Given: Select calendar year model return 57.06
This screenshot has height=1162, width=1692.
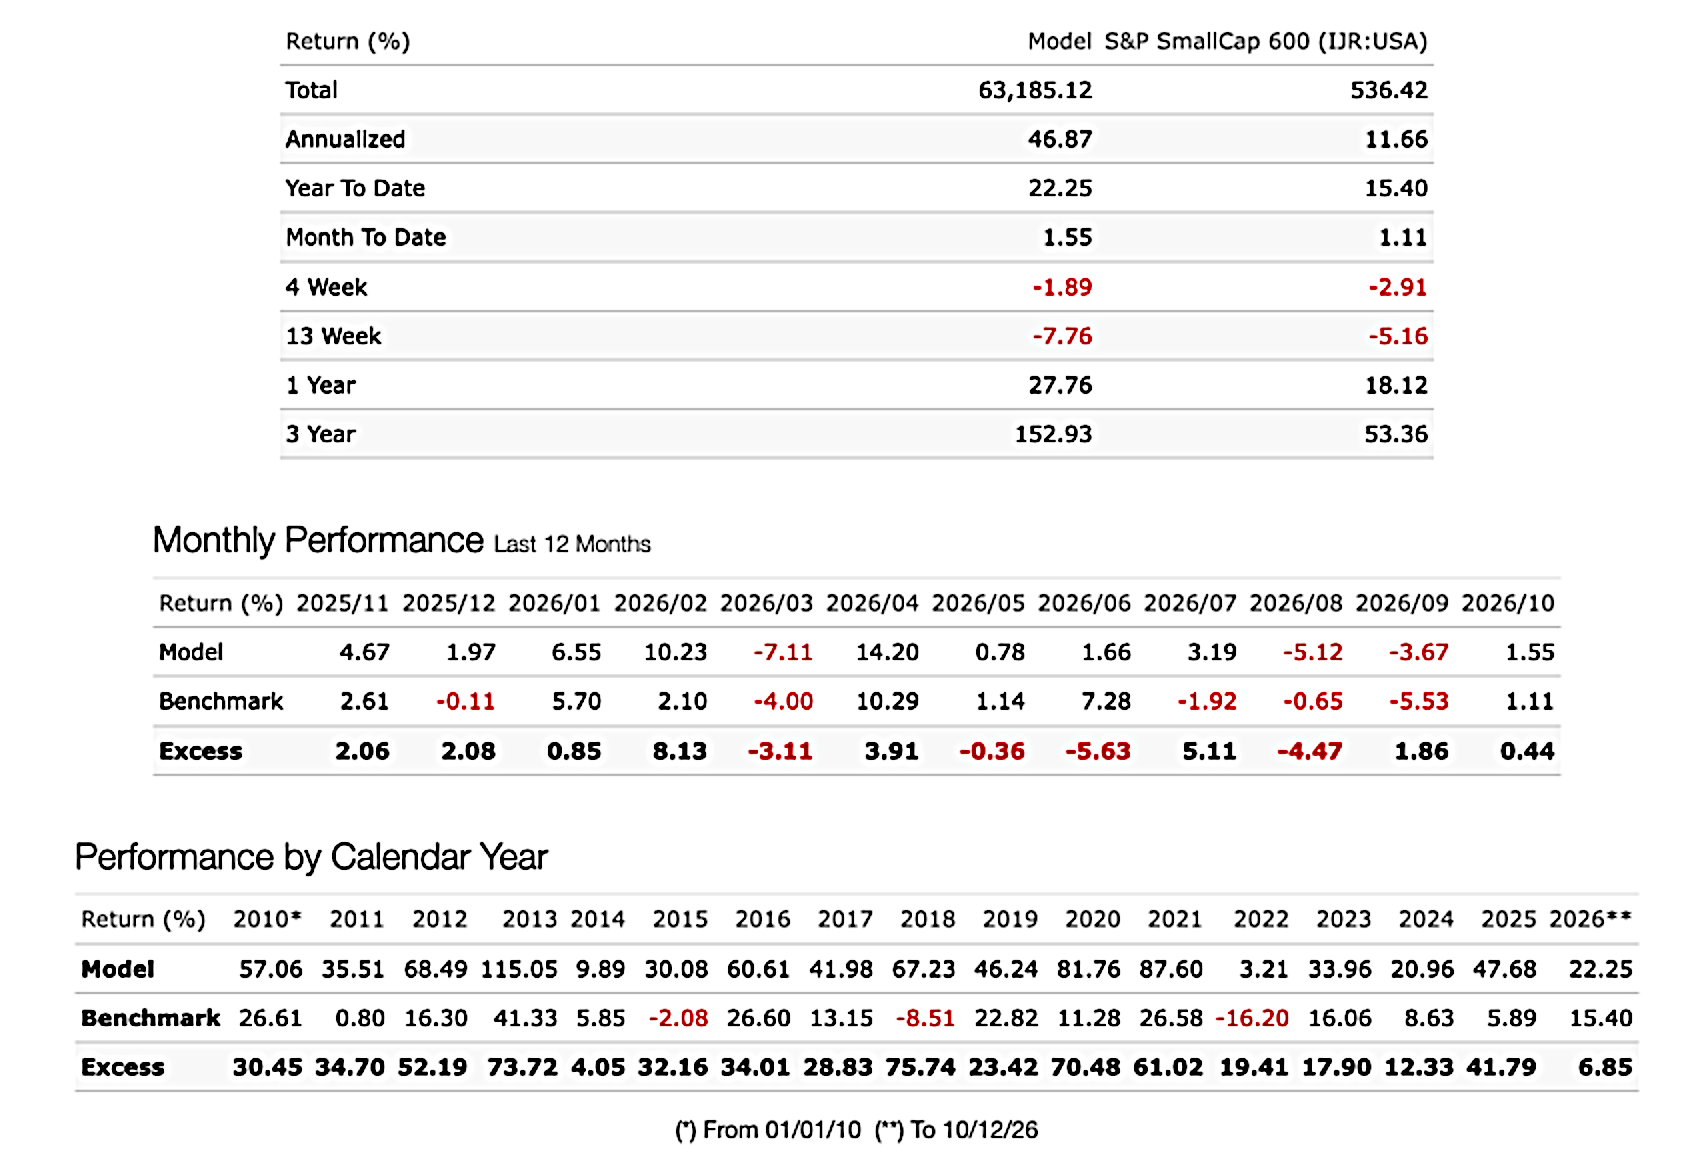Looking at the screenshot, I should pos(270,969).
